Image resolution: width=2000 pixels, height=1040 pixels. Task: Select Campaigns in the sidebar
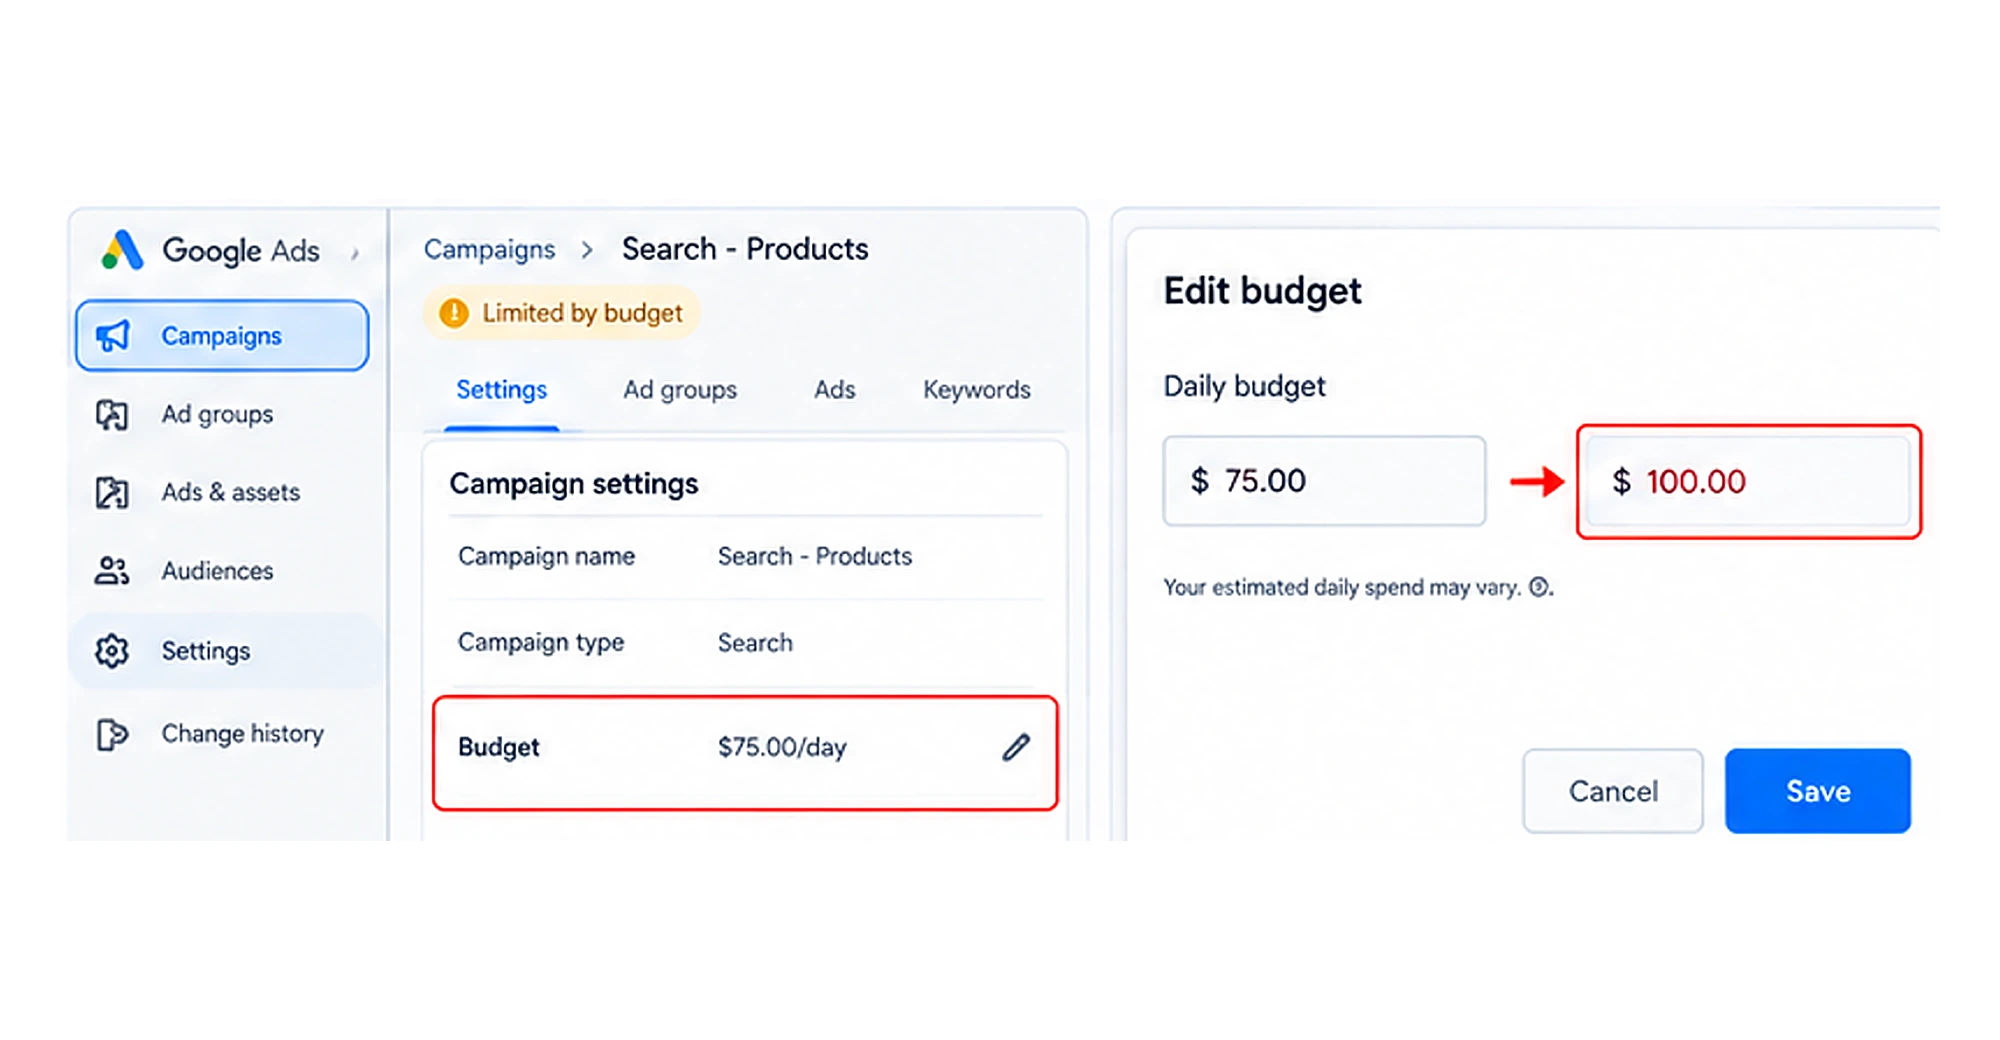coord(222,336)
